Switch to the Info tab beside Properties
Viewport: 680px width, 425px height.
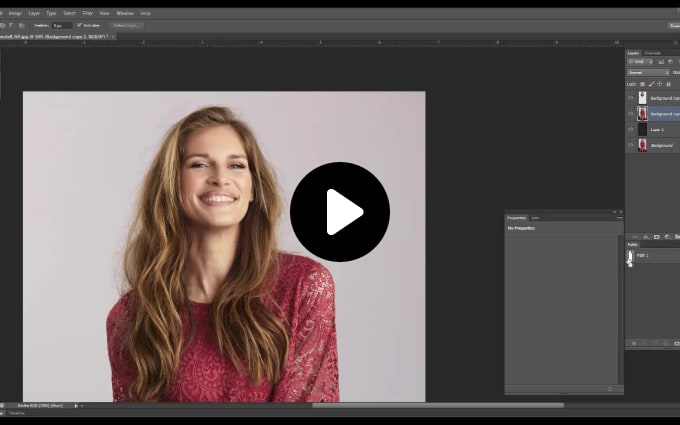coord(535,218)
